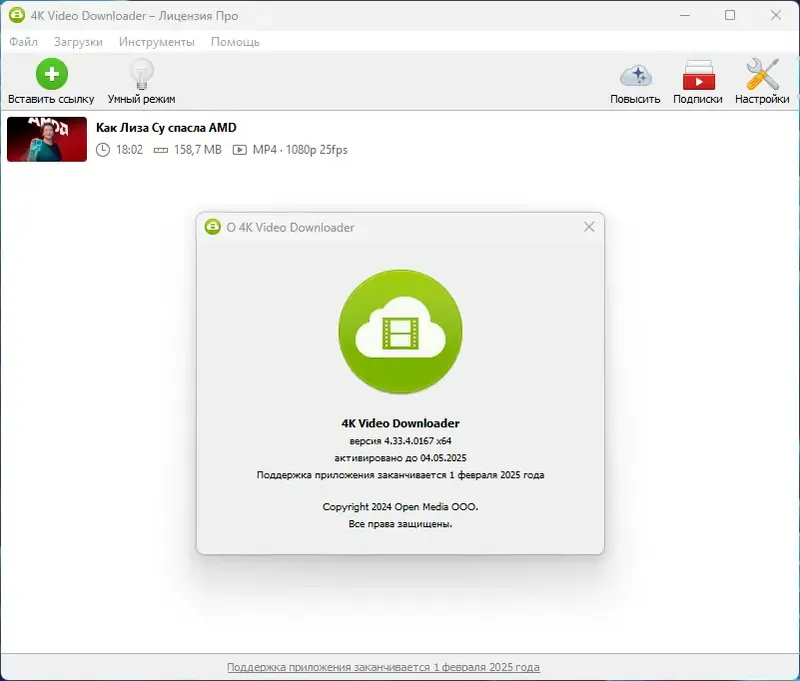Viewport: 800px width, 681px height.
Task: Open Настройки with the wrench icon
Action: pos(761,74)
